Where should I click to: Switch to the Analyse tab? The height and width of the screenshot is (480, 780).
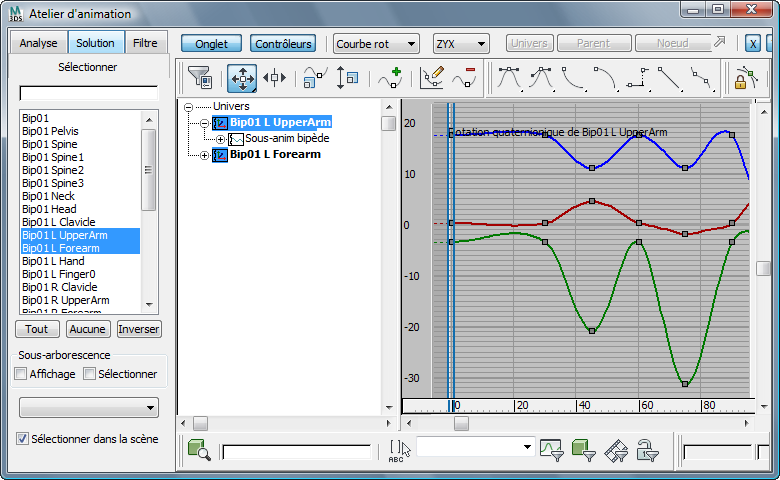[38, 43]
